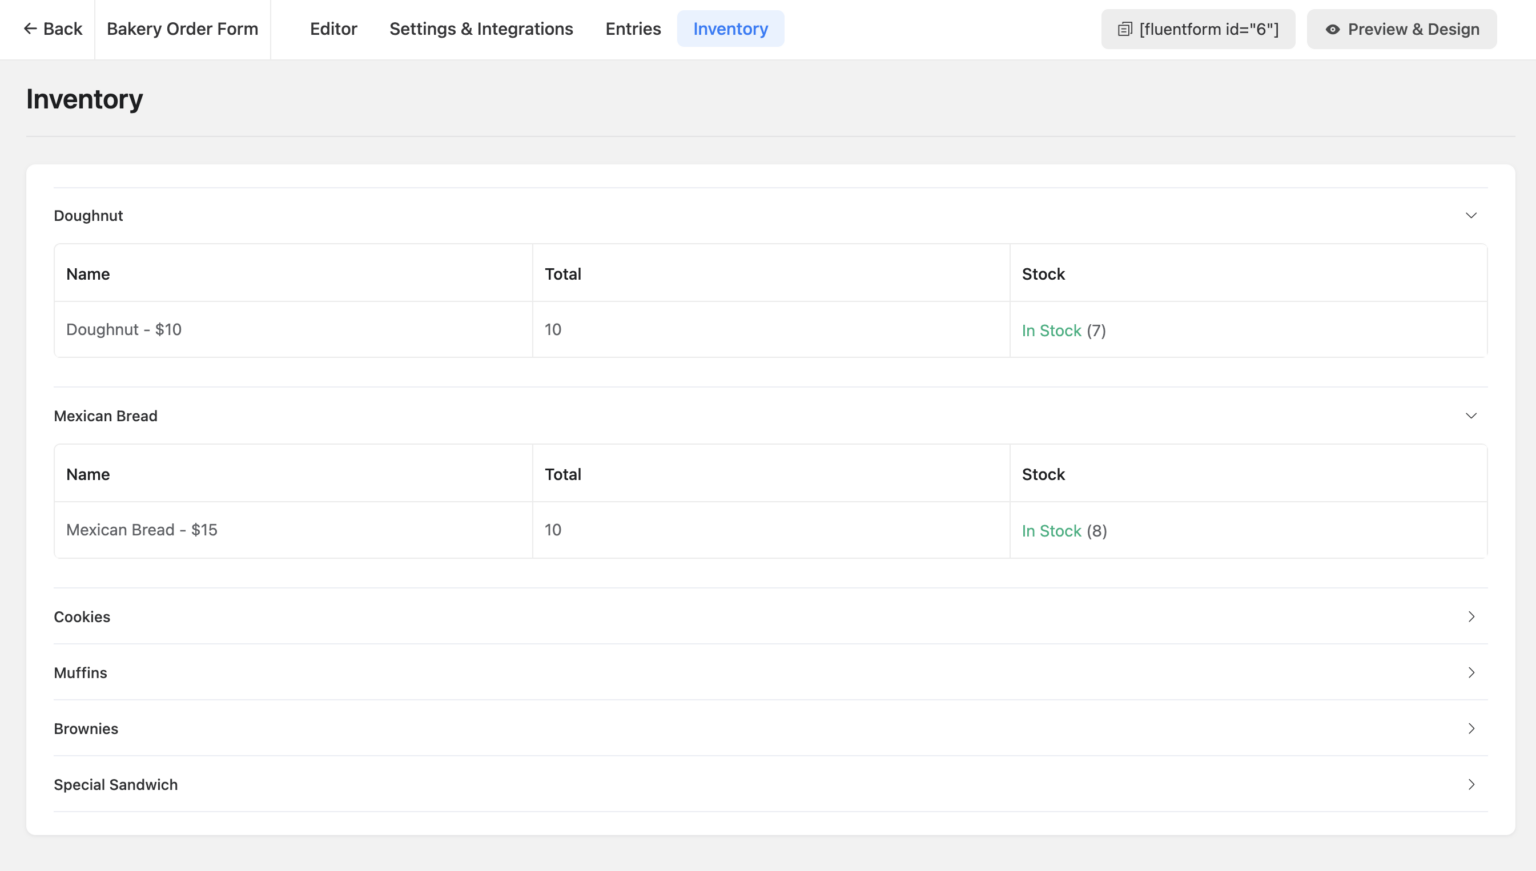Click the Stock column header in Doughnut table
This screenshot has height=871, width=1536.
click(x=1043, y=274)
